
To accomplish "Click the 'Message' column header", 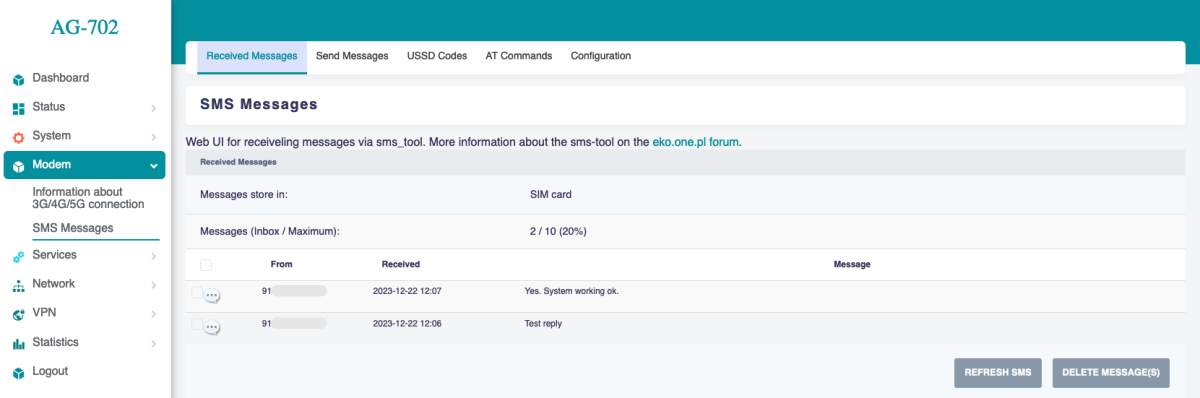I will [852, 264].
